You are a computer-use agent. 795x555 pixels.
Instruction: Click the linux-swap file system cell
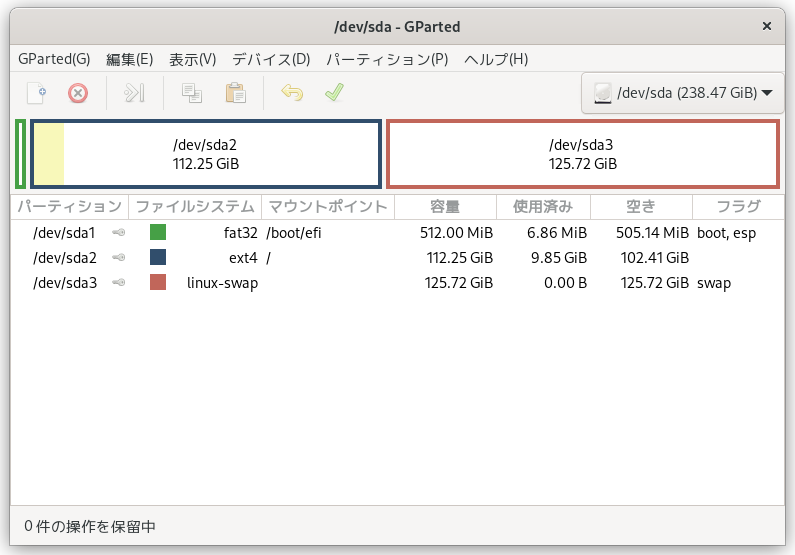pyautogui.click(x=223, y=283)
